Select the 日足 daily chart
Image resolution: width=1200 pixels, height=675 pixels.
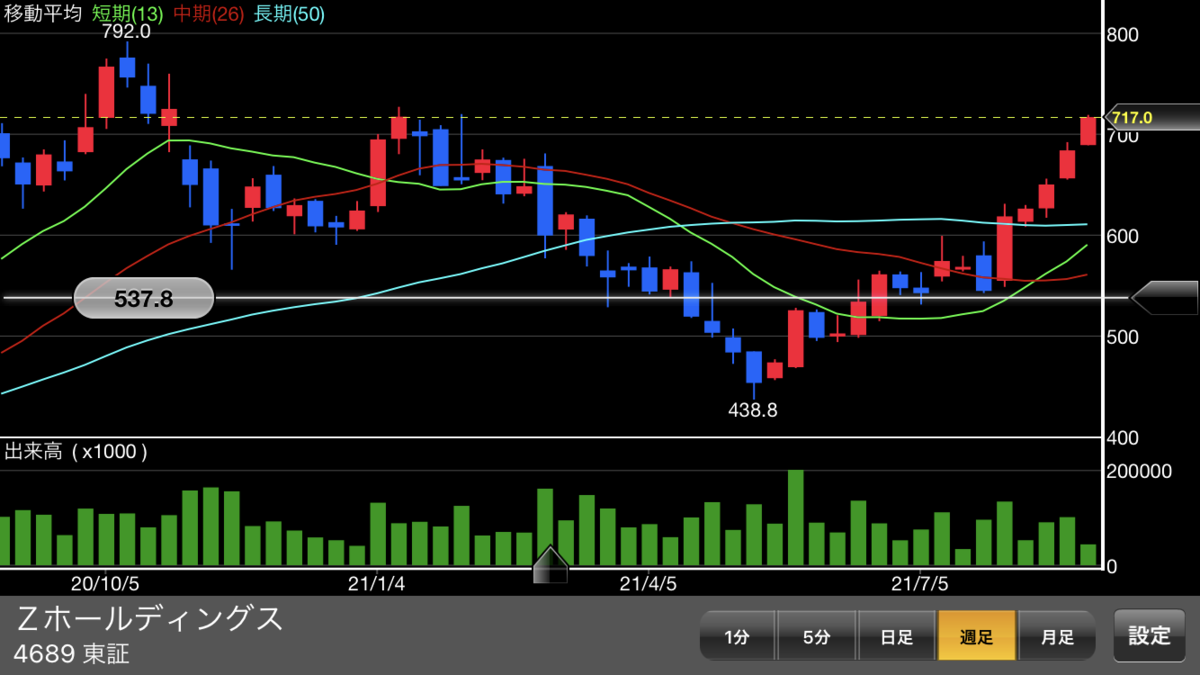(x=897, y=636)
